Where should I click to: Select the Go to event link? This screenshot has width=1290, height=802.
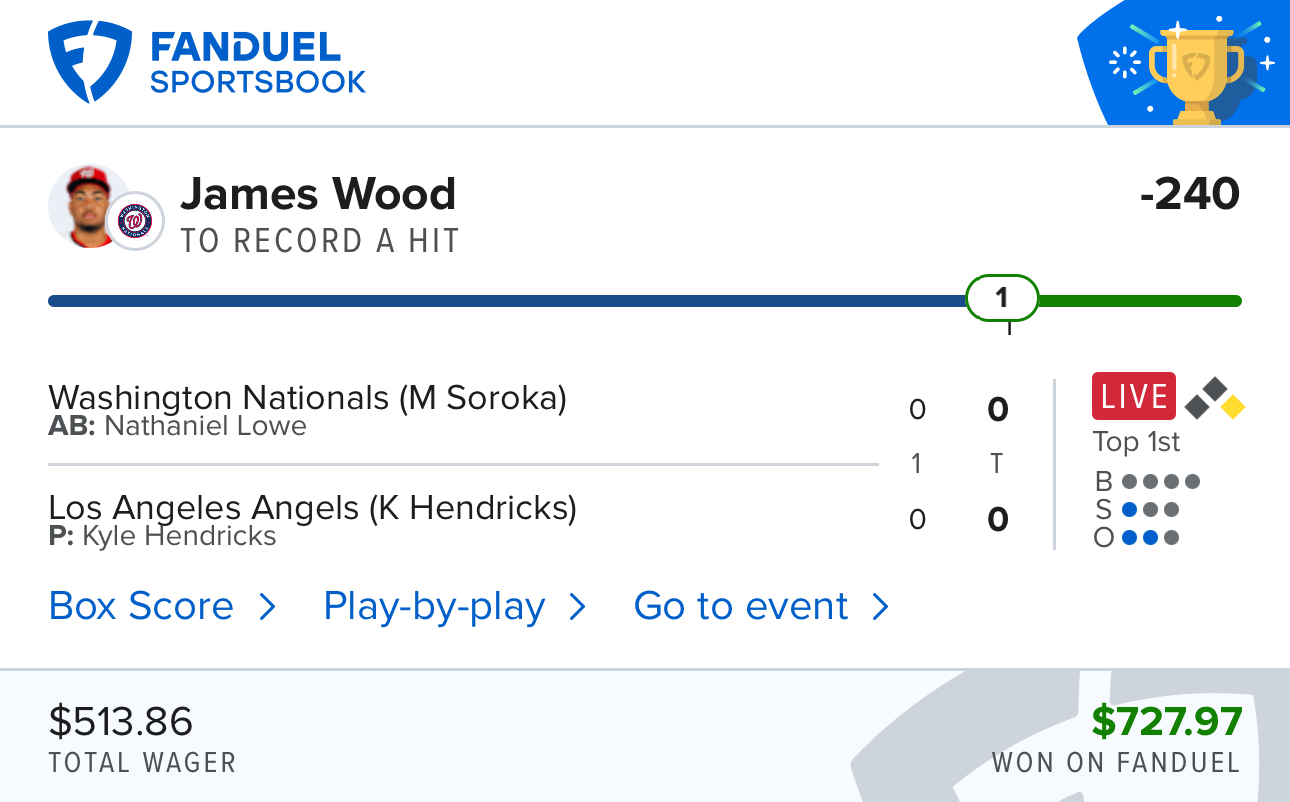coord(741,606)
